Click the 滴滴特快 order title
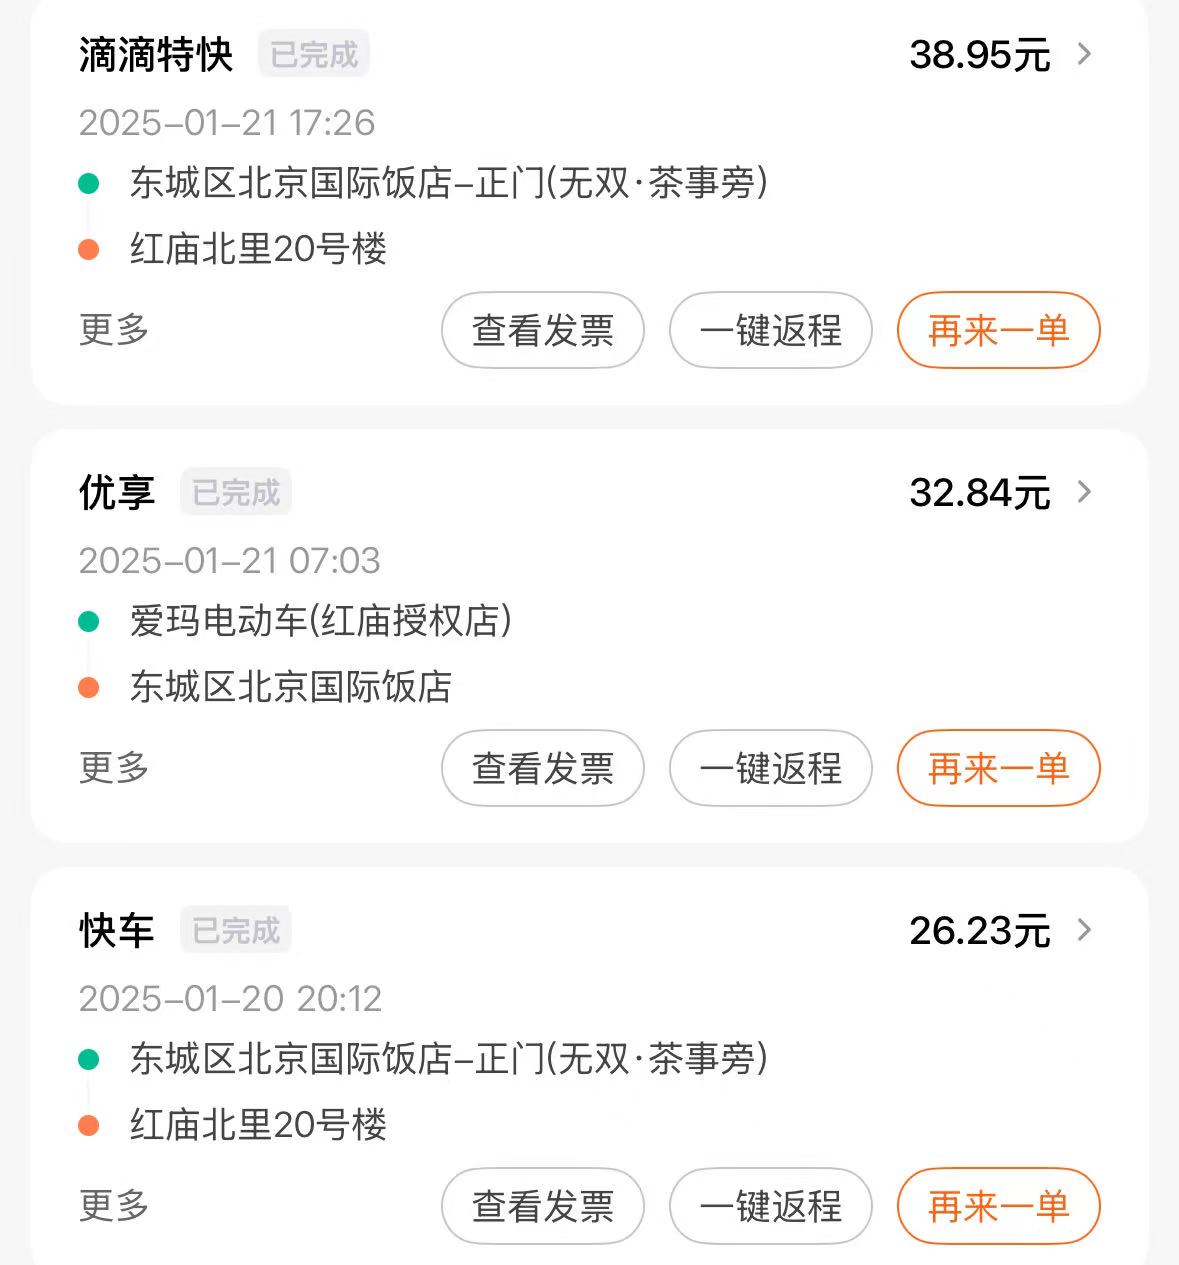Image resolution: width=1179 pixels, height=1265 pixels. coord(156,54)
